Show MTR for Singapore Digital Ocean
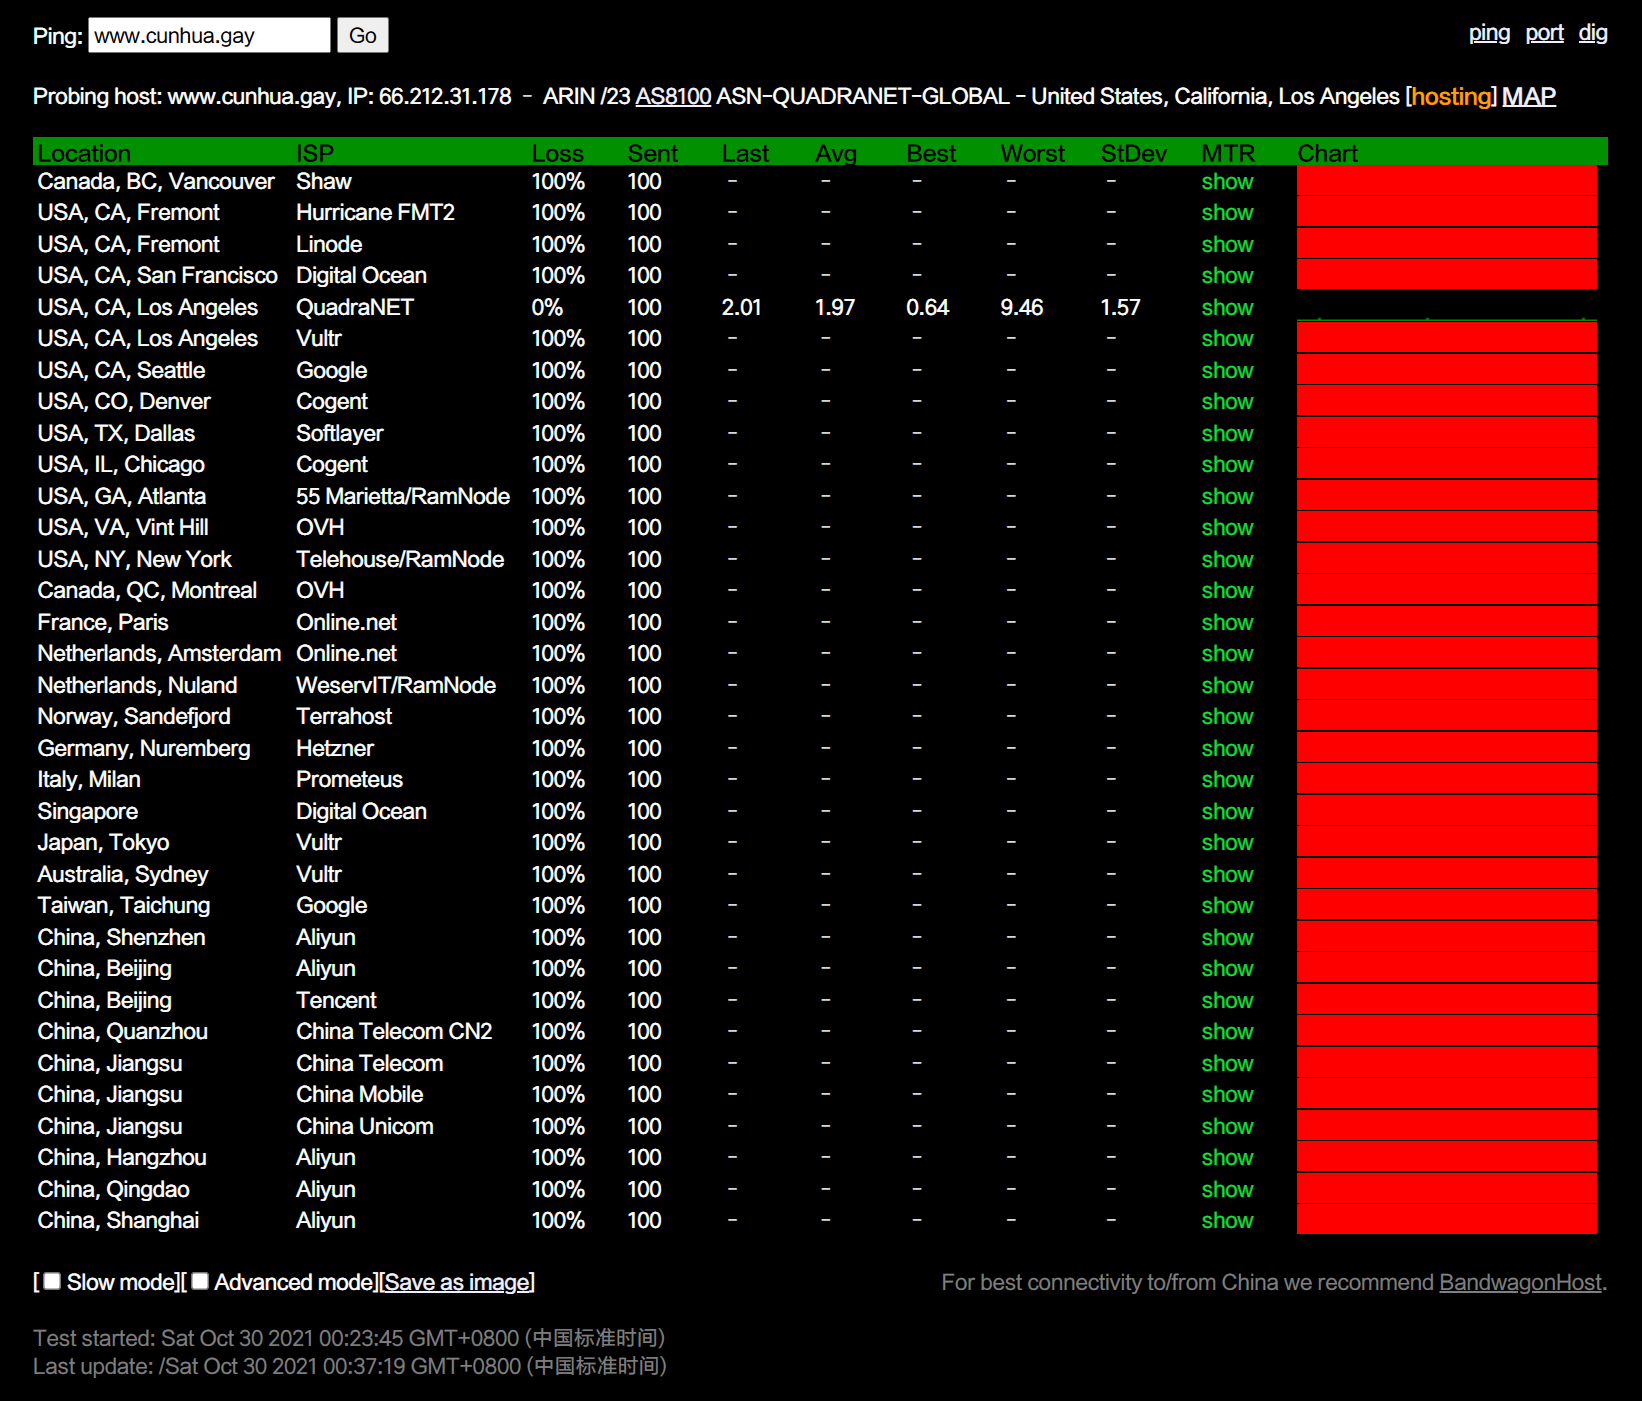 coord(1227,811)
